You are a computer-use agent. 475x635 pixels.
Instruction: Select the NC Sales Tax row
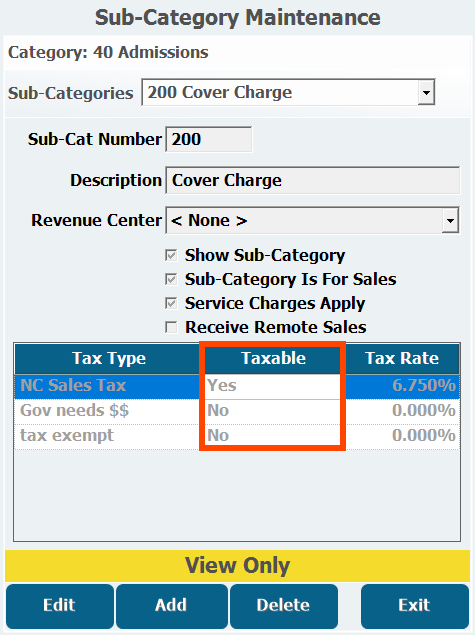(237, 386)
